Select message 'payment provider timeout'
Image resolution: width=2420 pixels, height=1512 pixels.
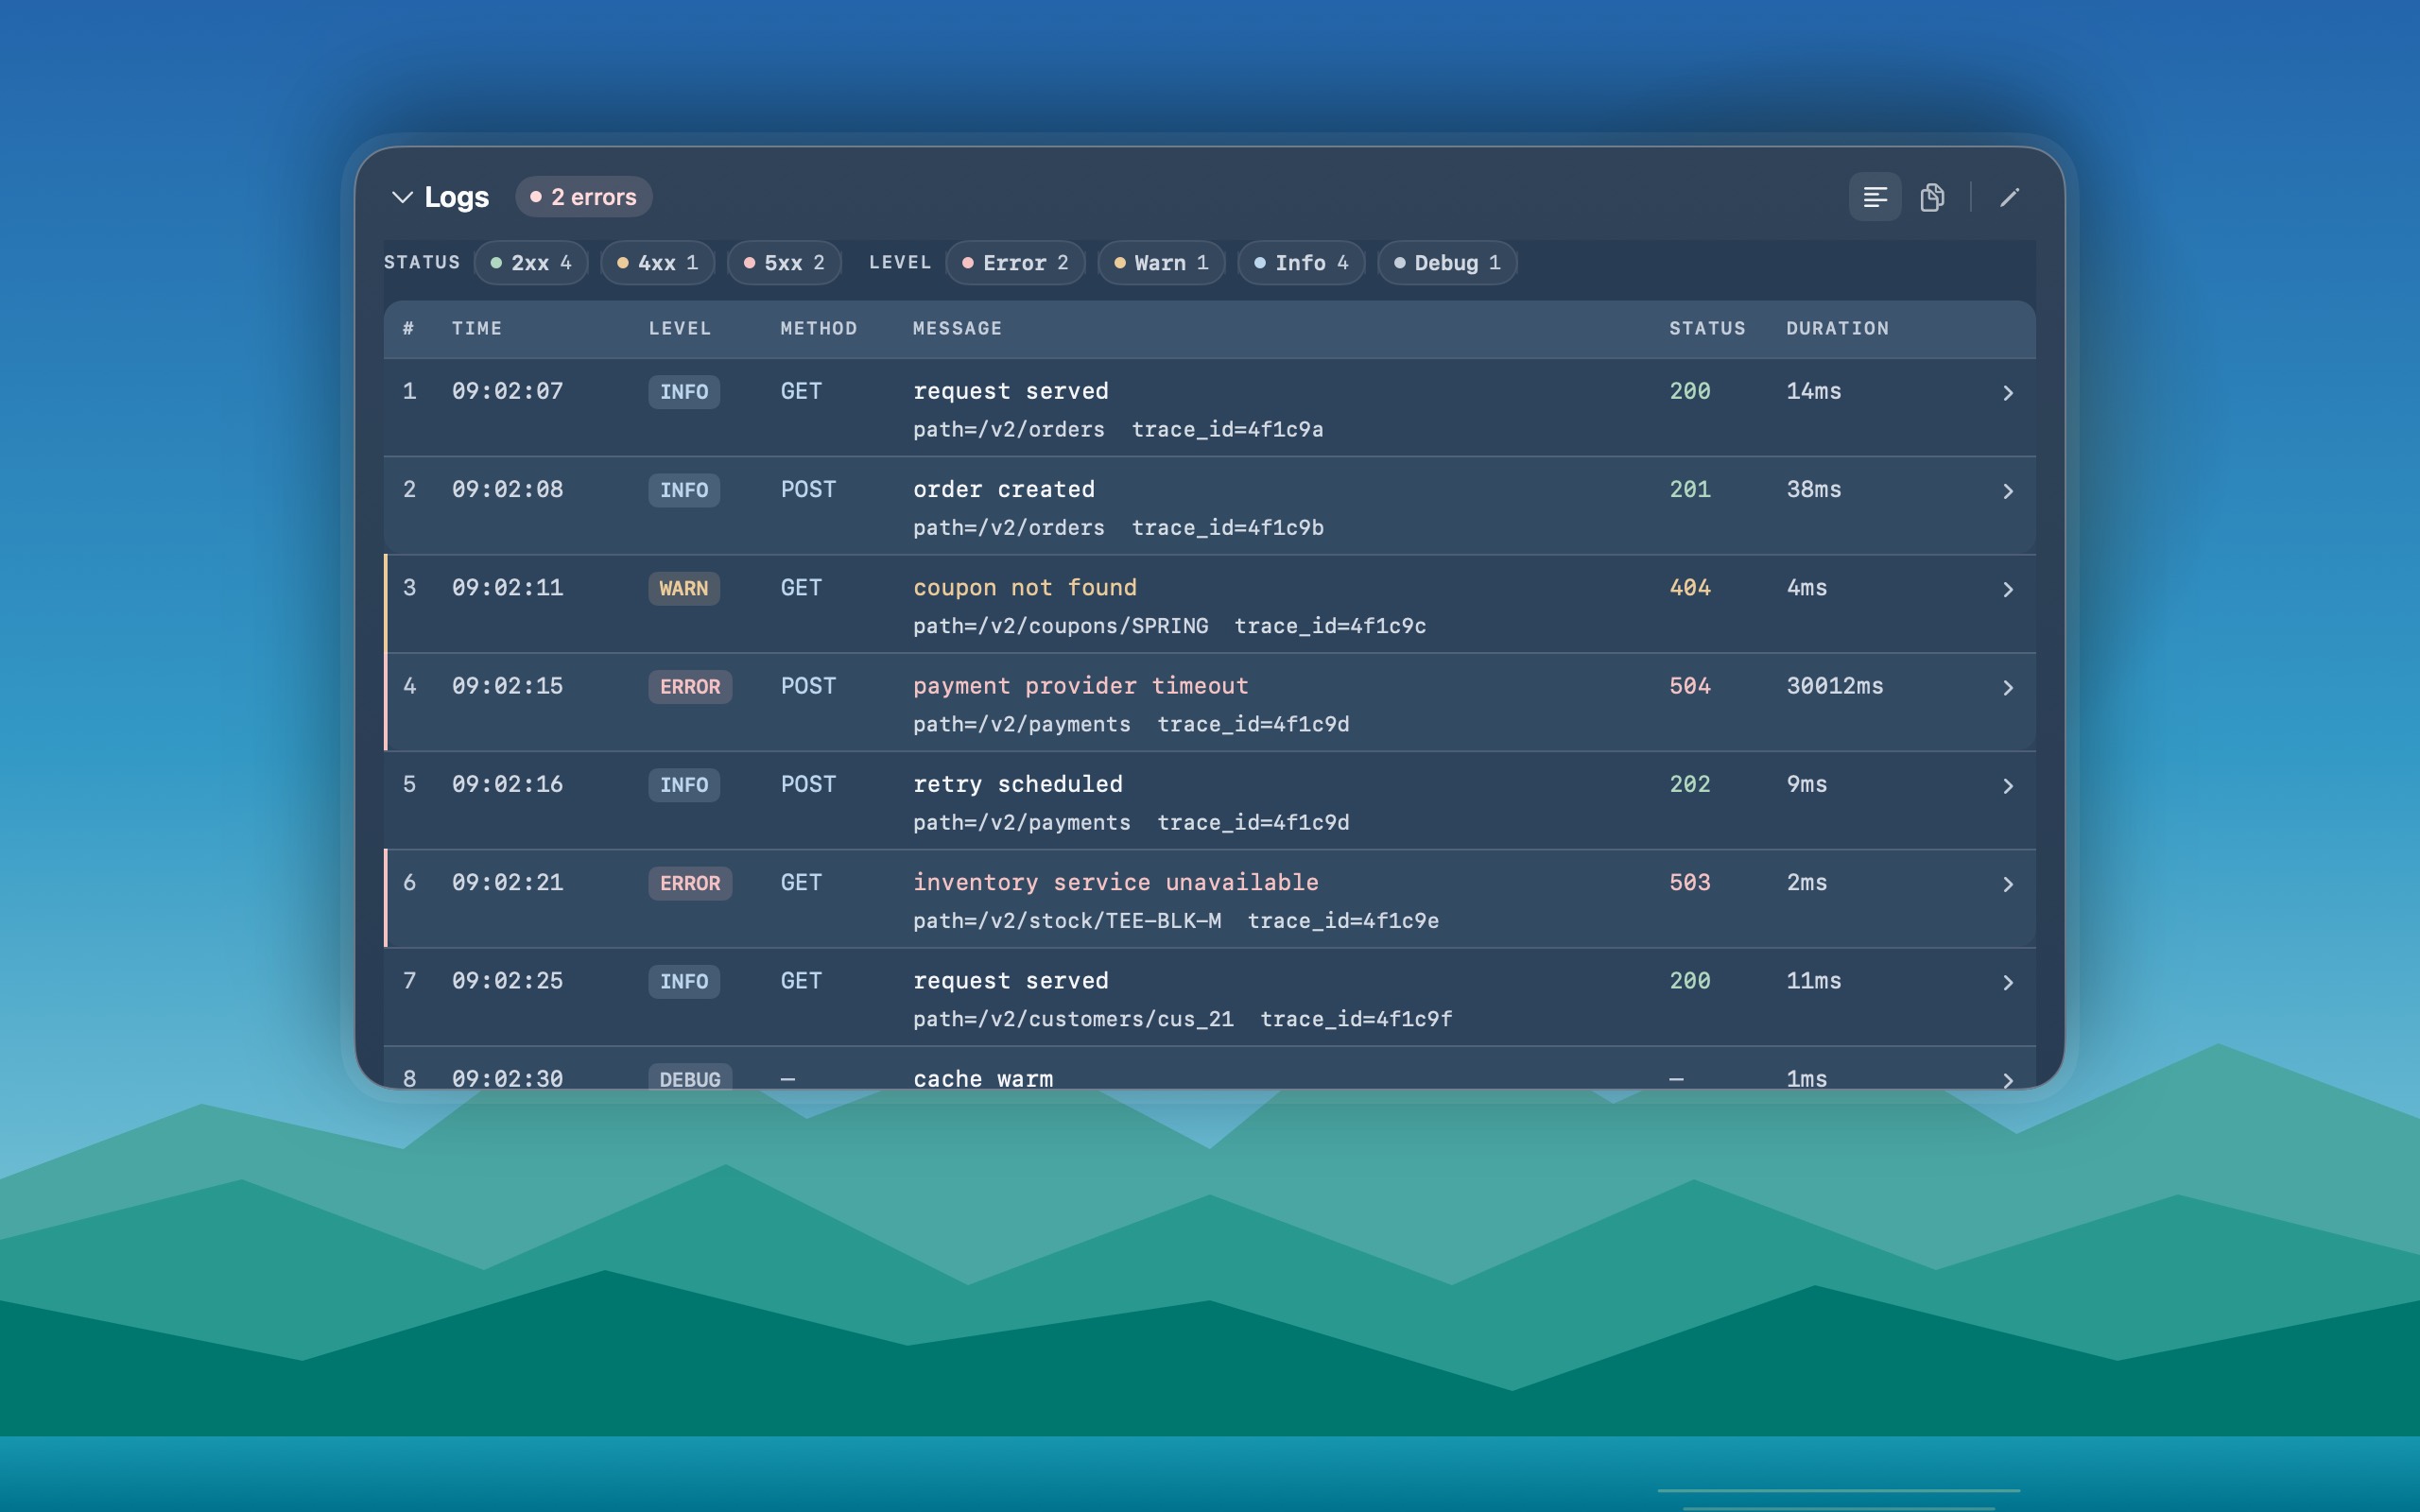(1081, 686)
